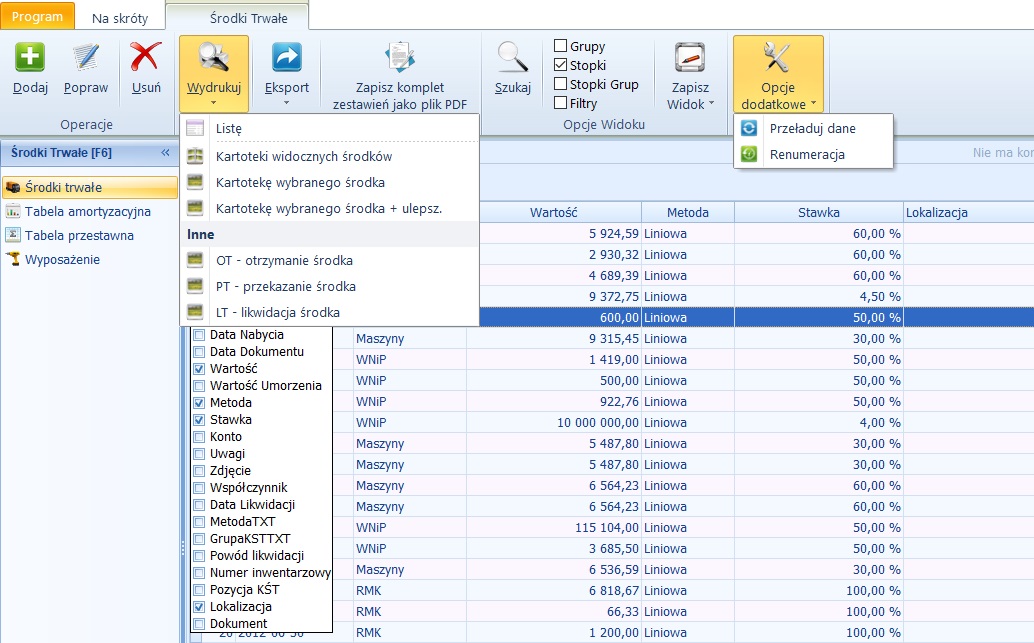Sort by the Wartość column header
1034x643 pixels.
pyautogui.click(x=553, y=212)
